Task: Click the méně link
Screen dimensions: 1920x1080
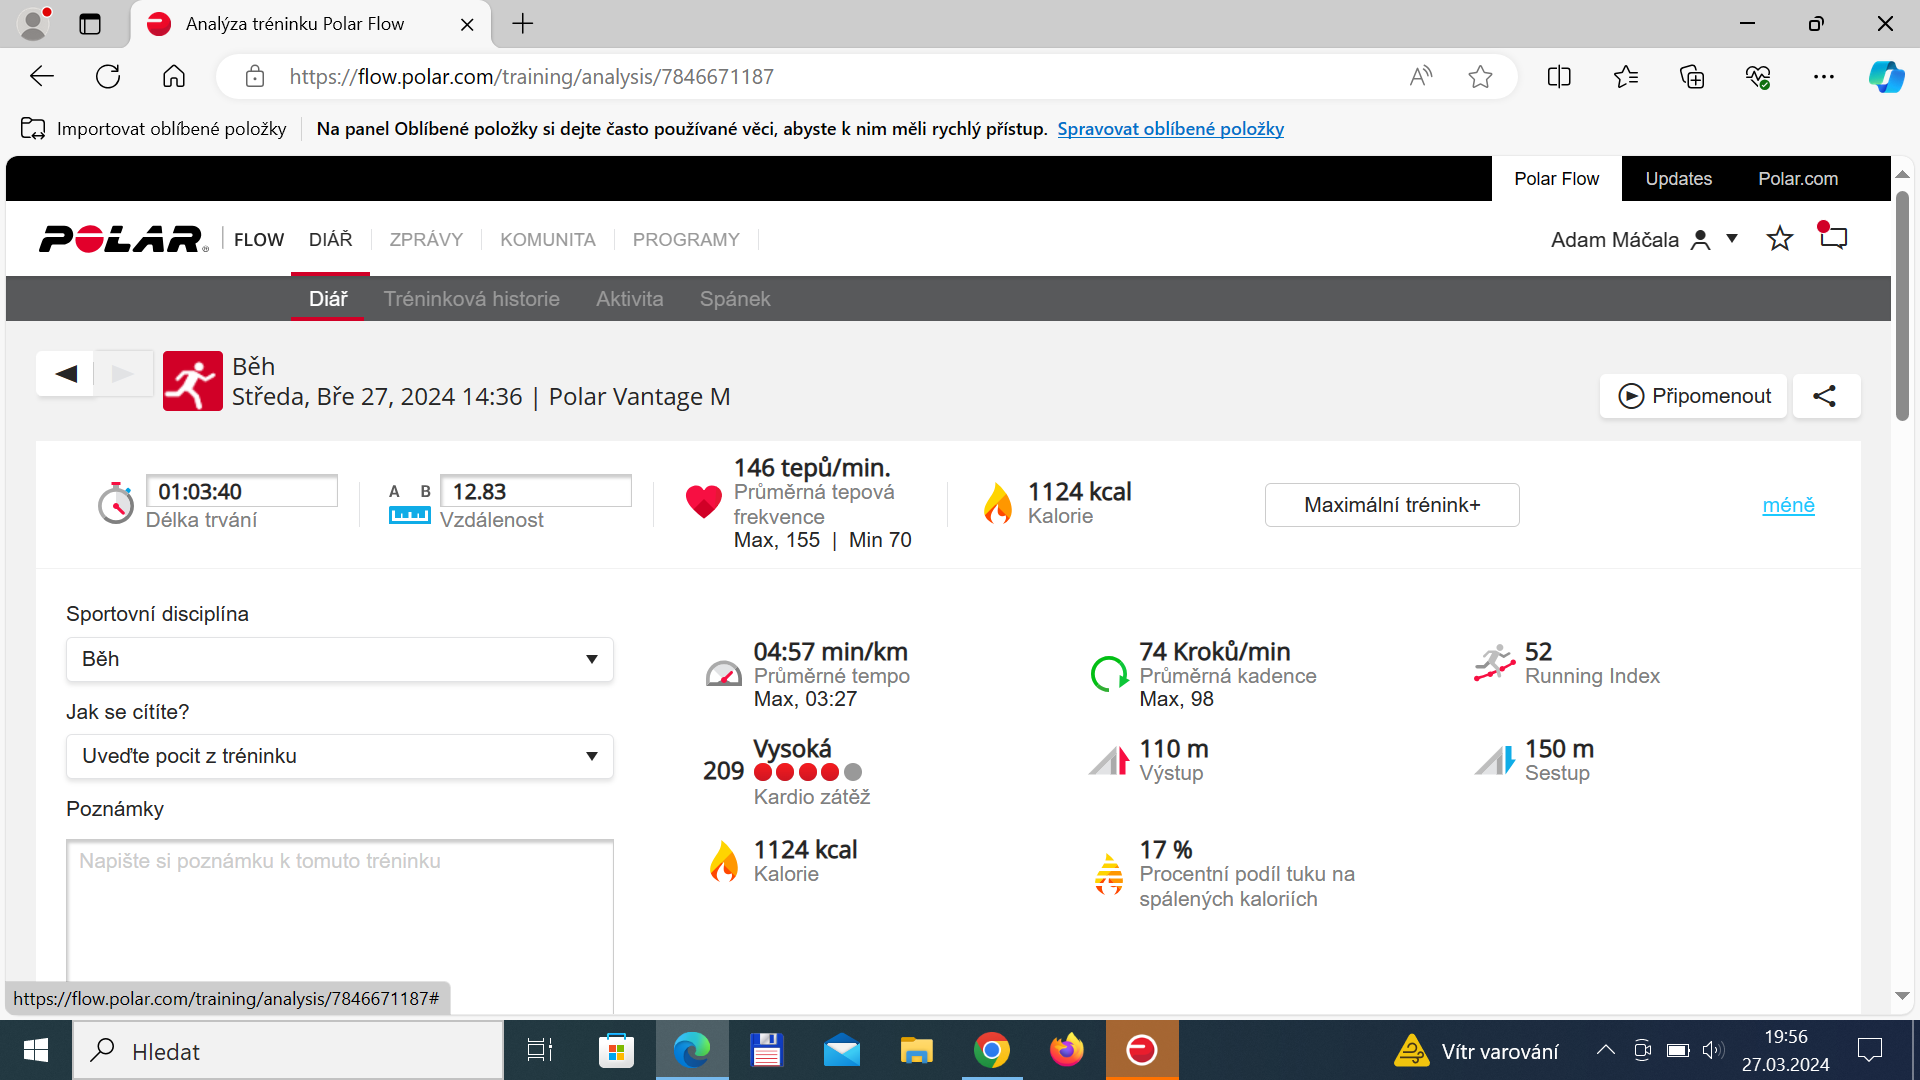Action: [x=1788, y=505]
